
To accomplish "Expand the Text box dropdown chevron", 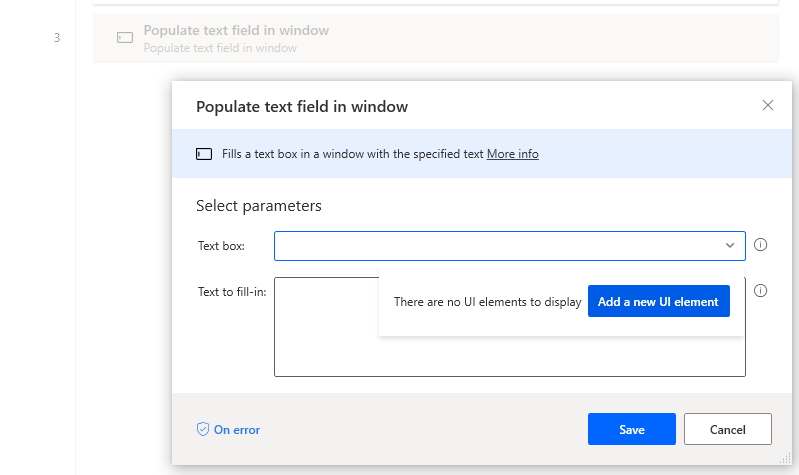I will pos(730,246).
